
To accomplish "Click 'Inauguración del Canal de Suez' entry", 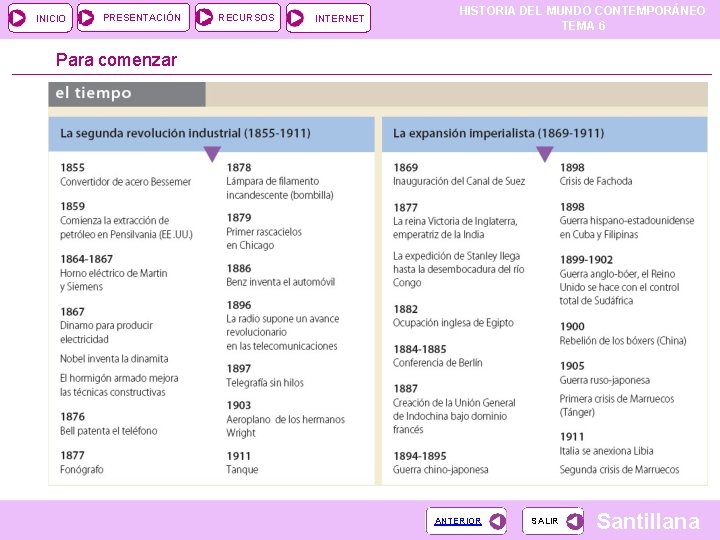I will tap(459, 181).
